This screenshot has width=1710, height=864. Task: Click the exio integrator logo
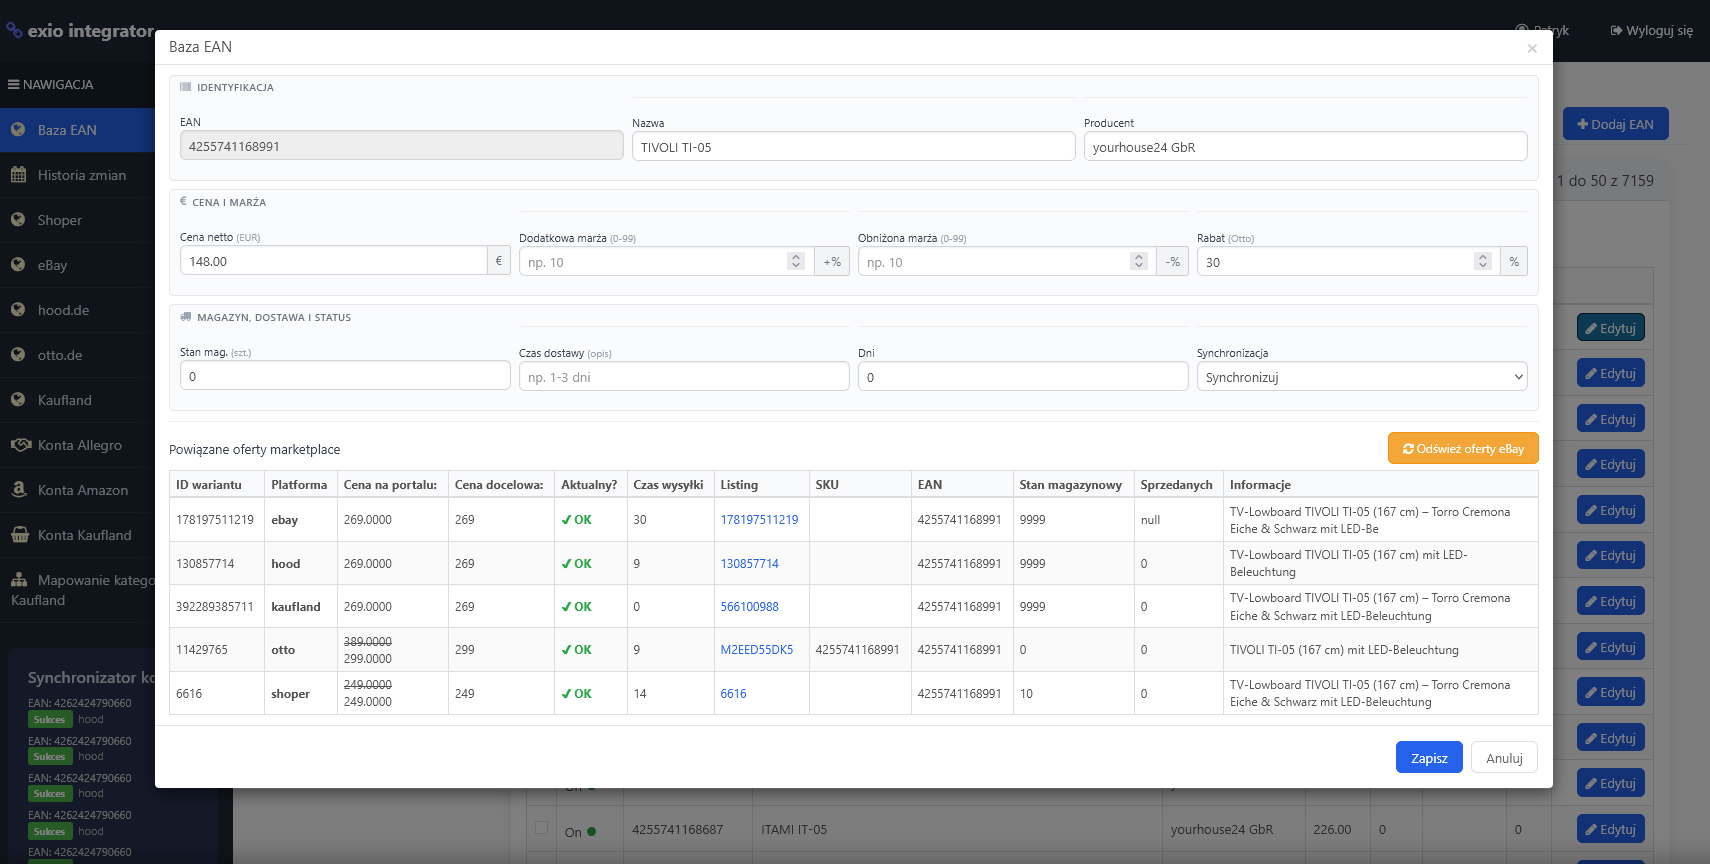click(x=80, y=31)
